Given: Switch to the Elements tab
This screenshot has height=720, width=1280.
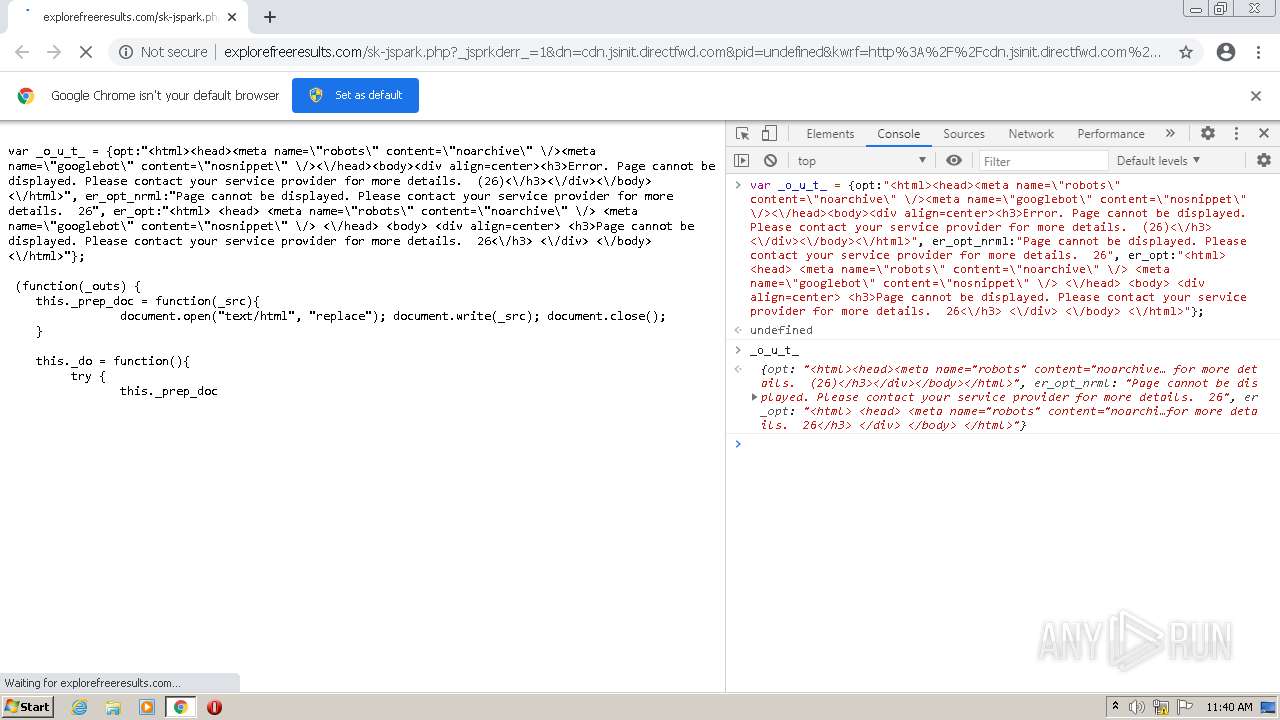Looking at the screenshot, I should click(830, 133).
